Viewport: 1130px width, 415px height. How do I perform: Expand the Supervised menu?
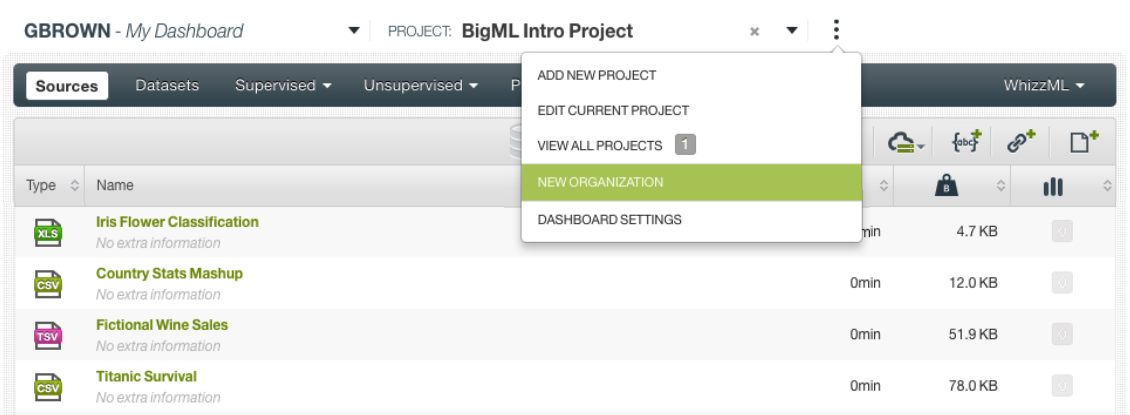[283, 85]
